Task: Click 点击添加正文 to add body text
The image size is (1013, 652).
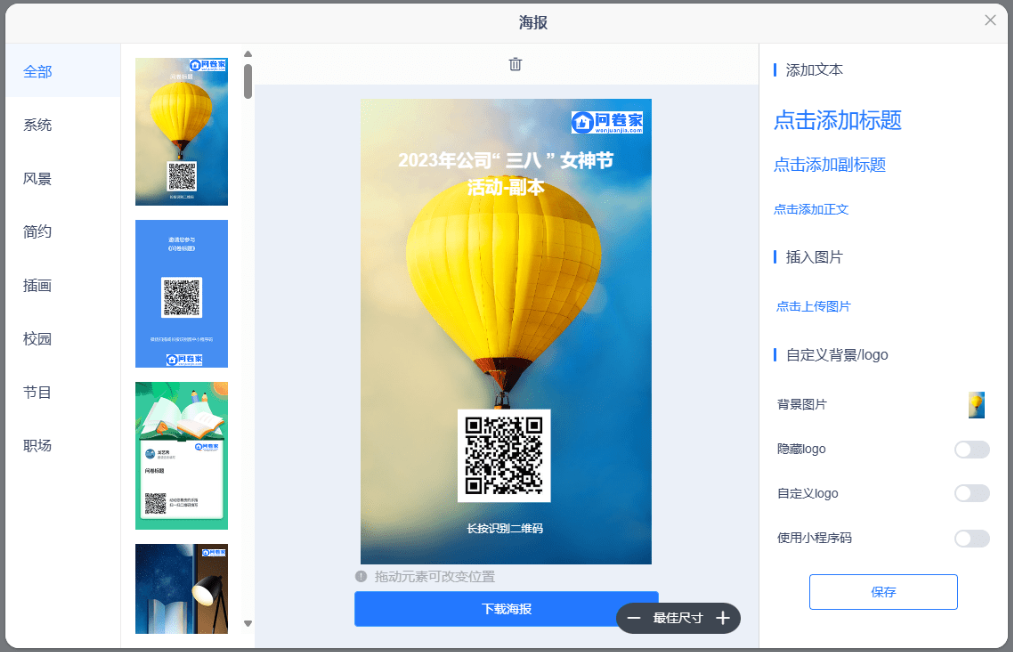Action: click(x=811, y=209)
